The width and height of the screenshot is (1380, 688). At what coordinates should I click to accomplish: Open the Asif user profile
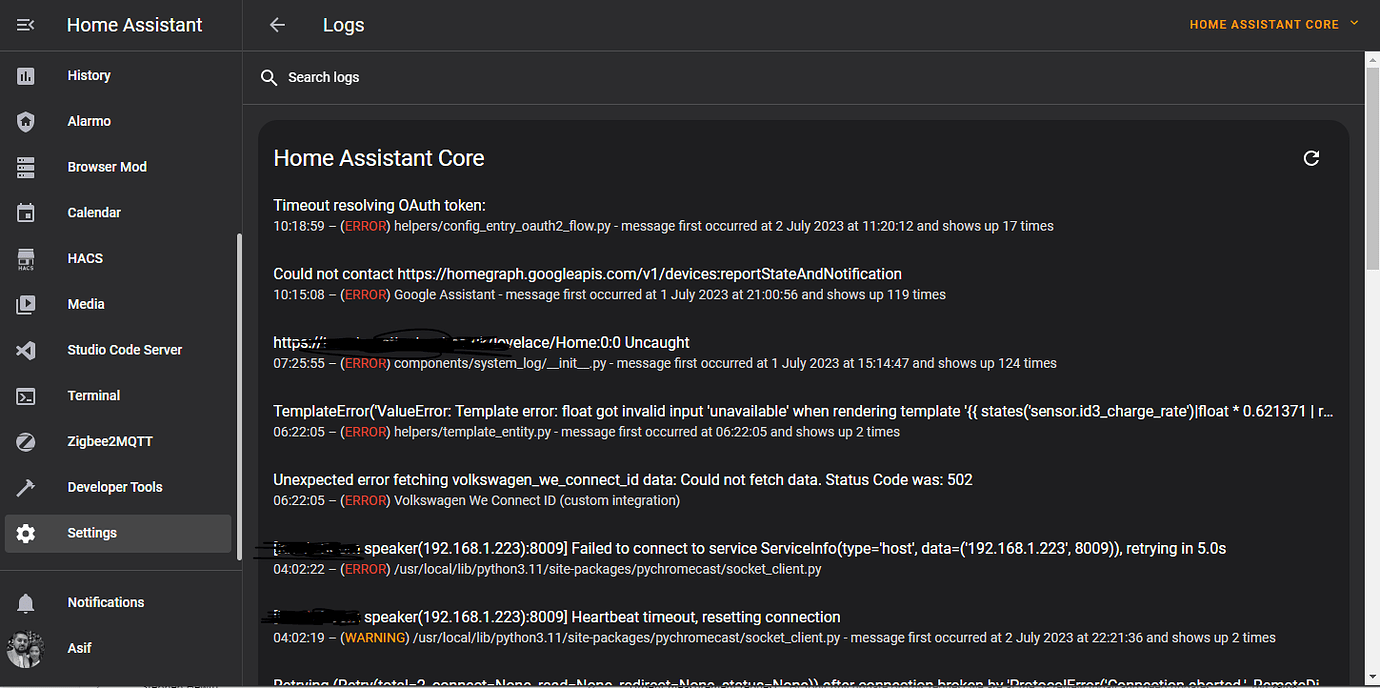(x=79, y=648)
